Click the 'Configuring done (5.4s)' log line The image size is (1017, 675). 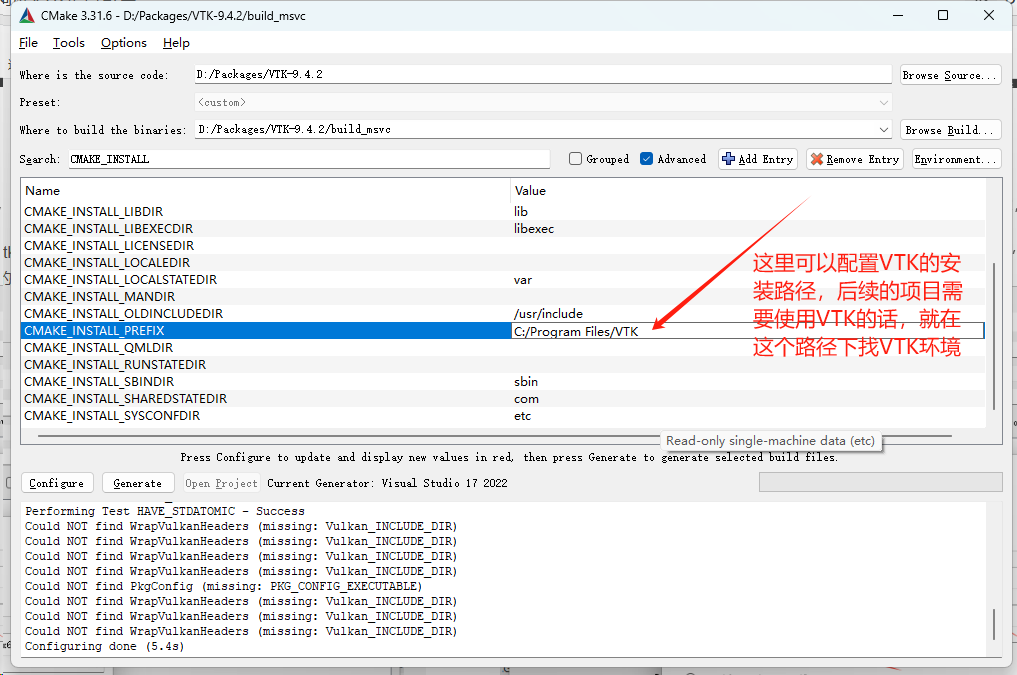(x=104, y=646)
